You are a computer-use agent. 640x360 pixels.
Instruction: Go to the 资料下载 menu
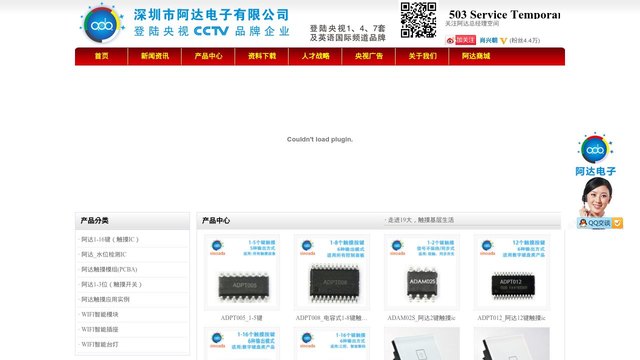(262, 56)
